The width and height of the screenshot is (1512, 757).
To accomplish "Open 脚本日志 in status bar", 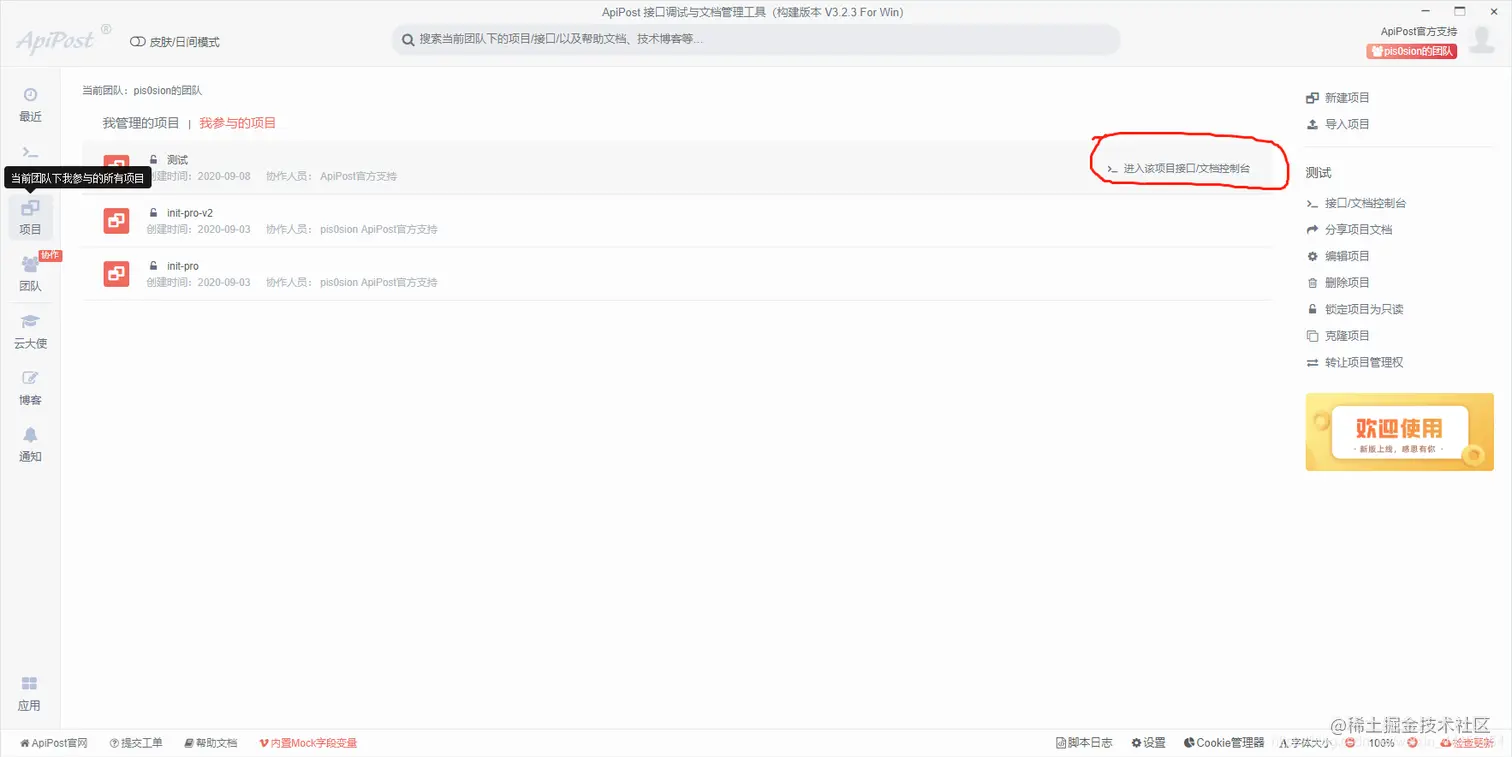I will point(1084,743).
